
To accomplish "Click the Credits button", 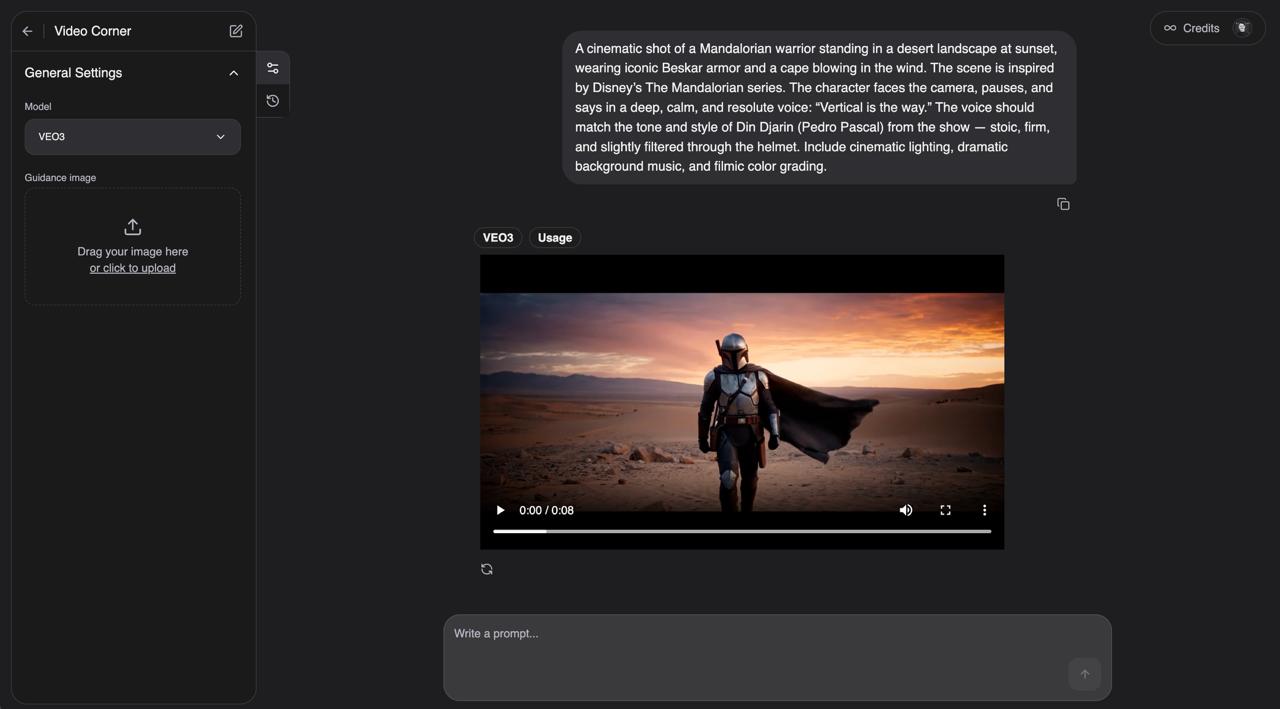I will [x=1192, y=28].
